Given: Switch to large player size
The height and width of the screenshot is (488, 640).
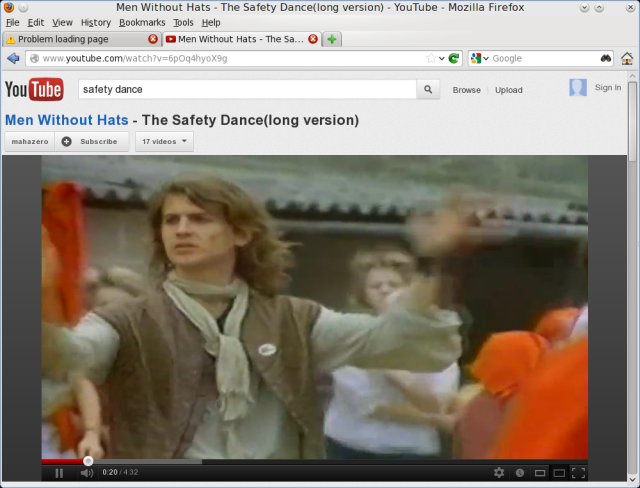Looking at the screenshot, I should 559,473.
